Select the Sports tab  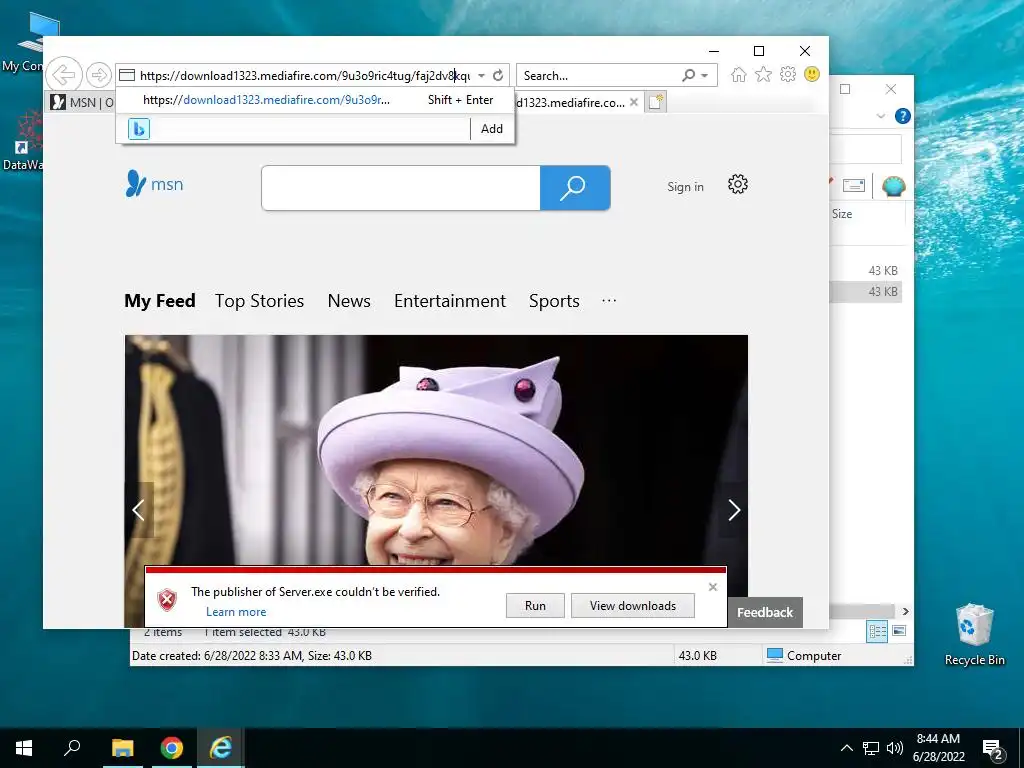click(x=554, y=301)
